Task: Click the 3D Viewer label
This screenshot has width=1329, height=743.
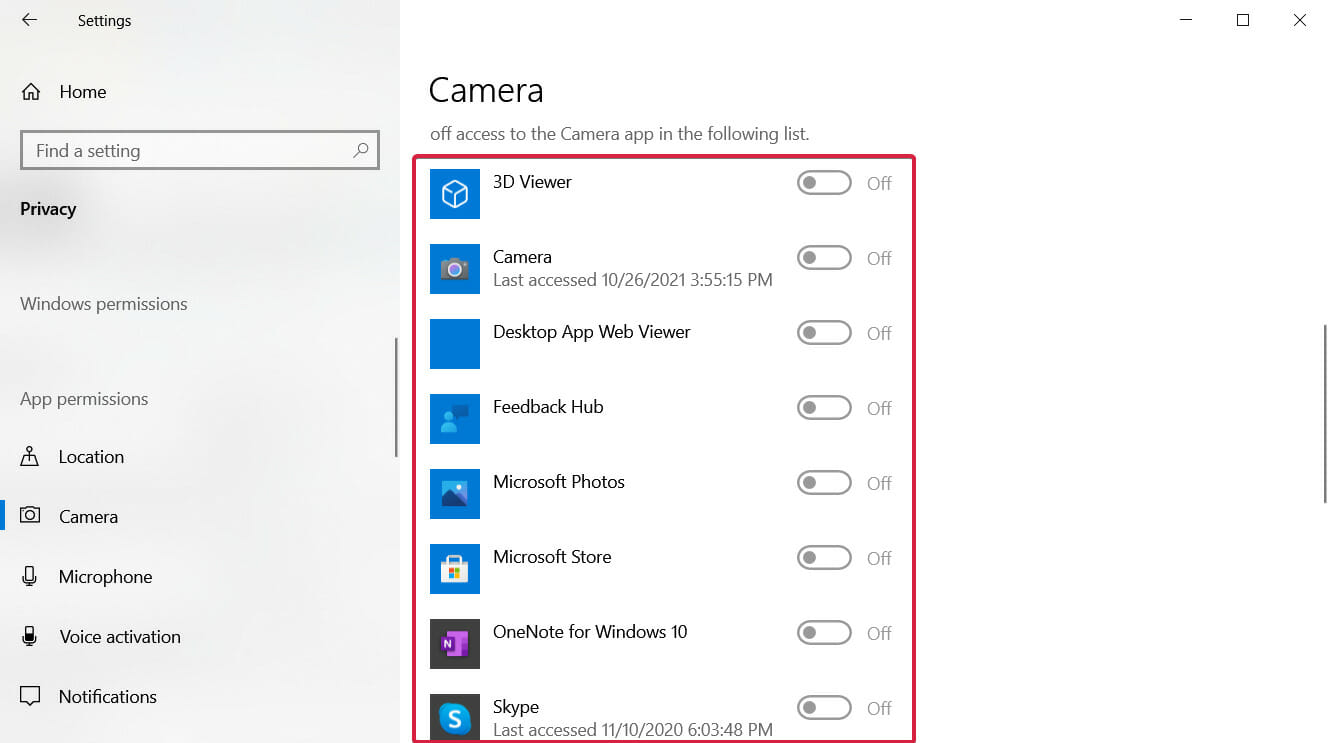Action: (x=532, y=182)
